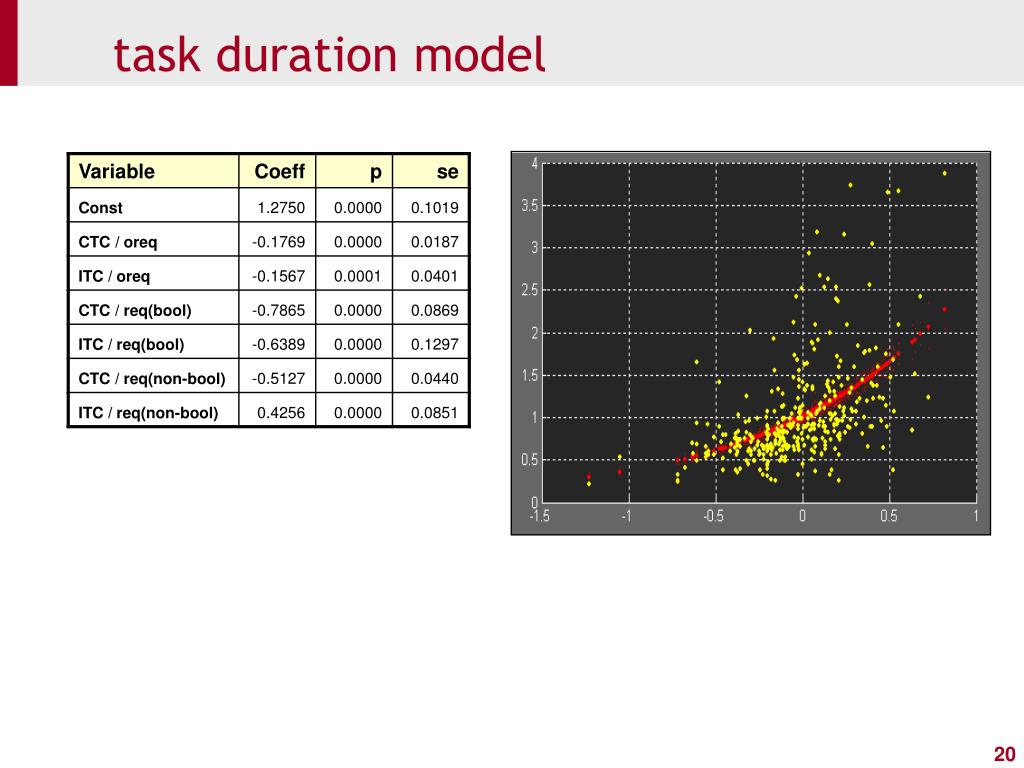
Task: Click the standard error 0.0187
Action: [434, 242]
